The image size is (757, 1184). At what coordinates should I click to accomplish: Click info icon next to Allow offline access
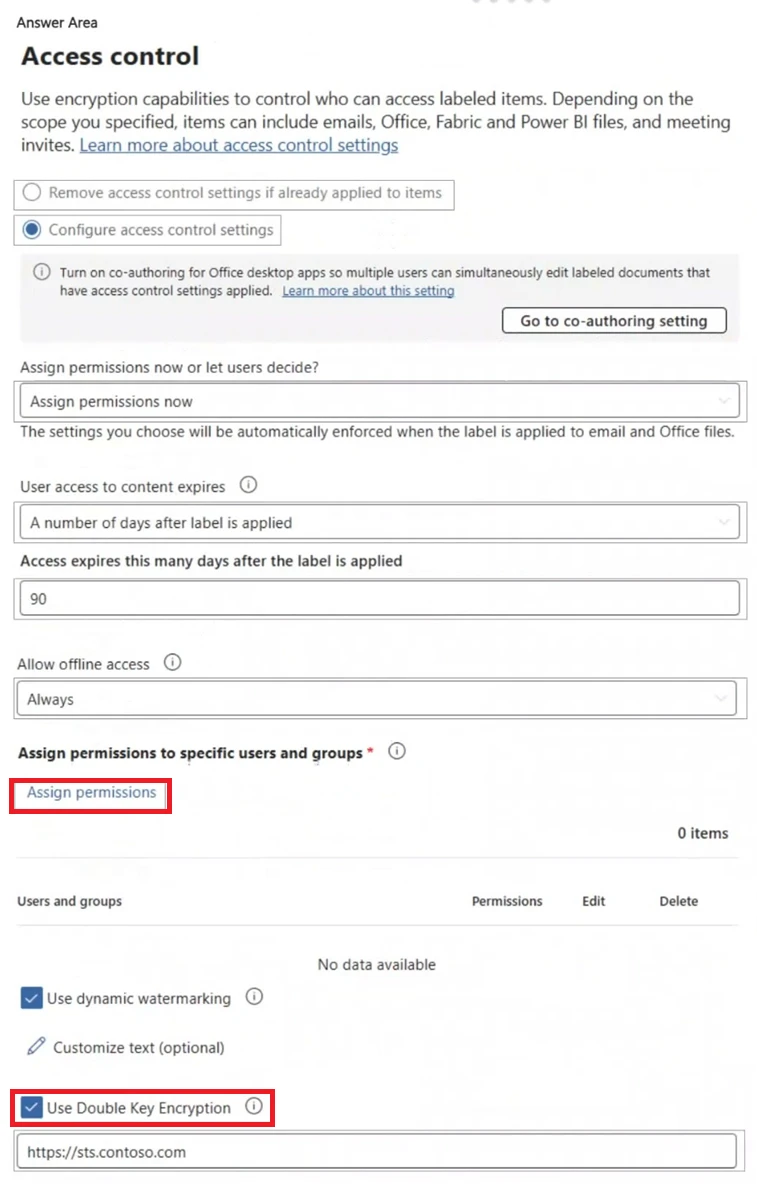click(173, 663)
